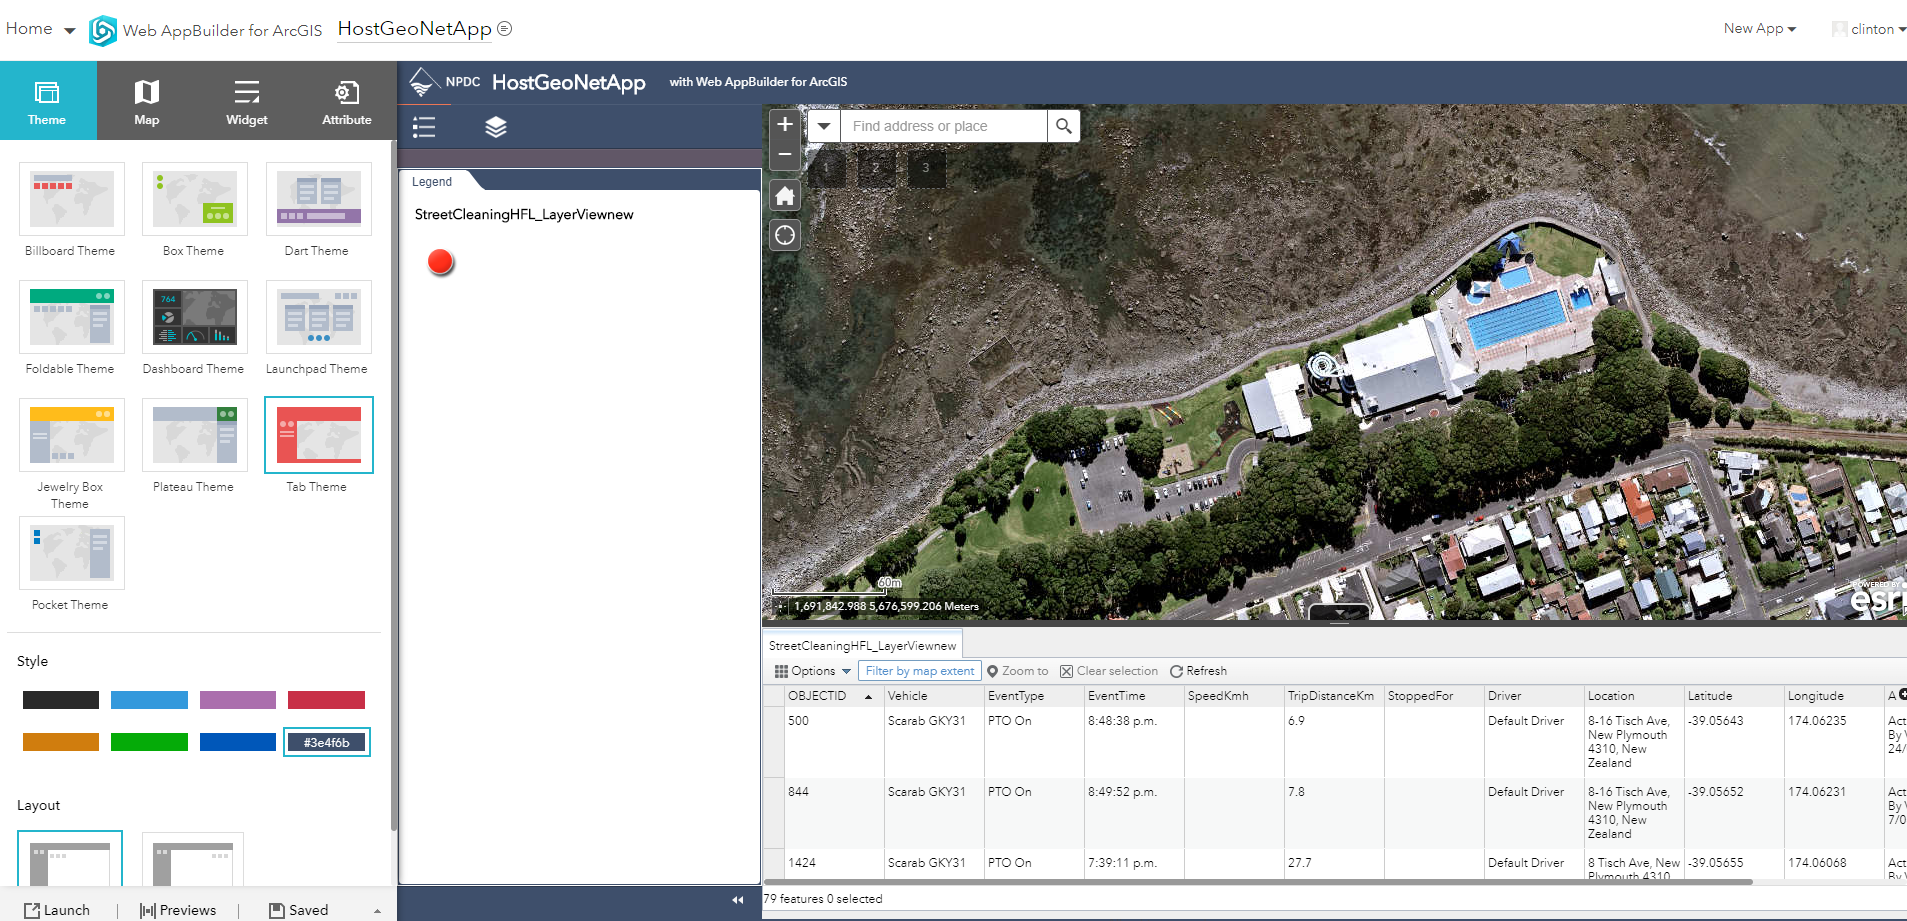
Task: Toggle Filter by map extent
Action: 919,671
